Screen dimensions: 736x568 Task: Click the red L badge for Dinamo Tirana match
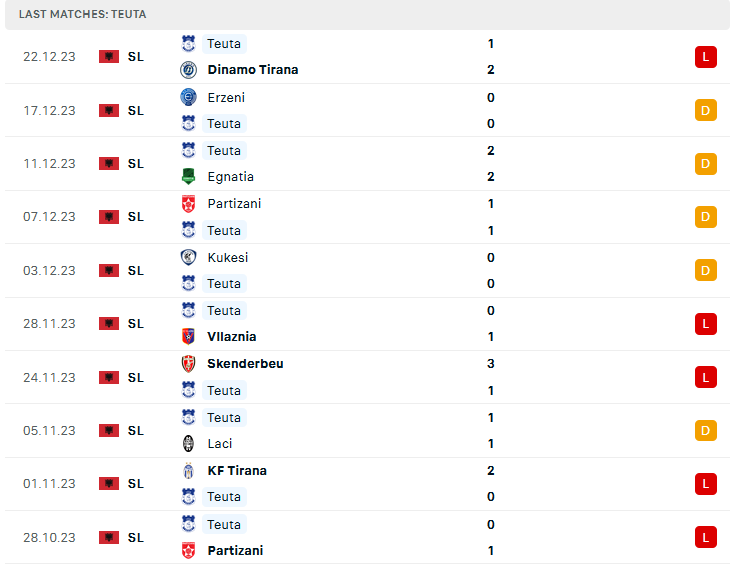706,57
